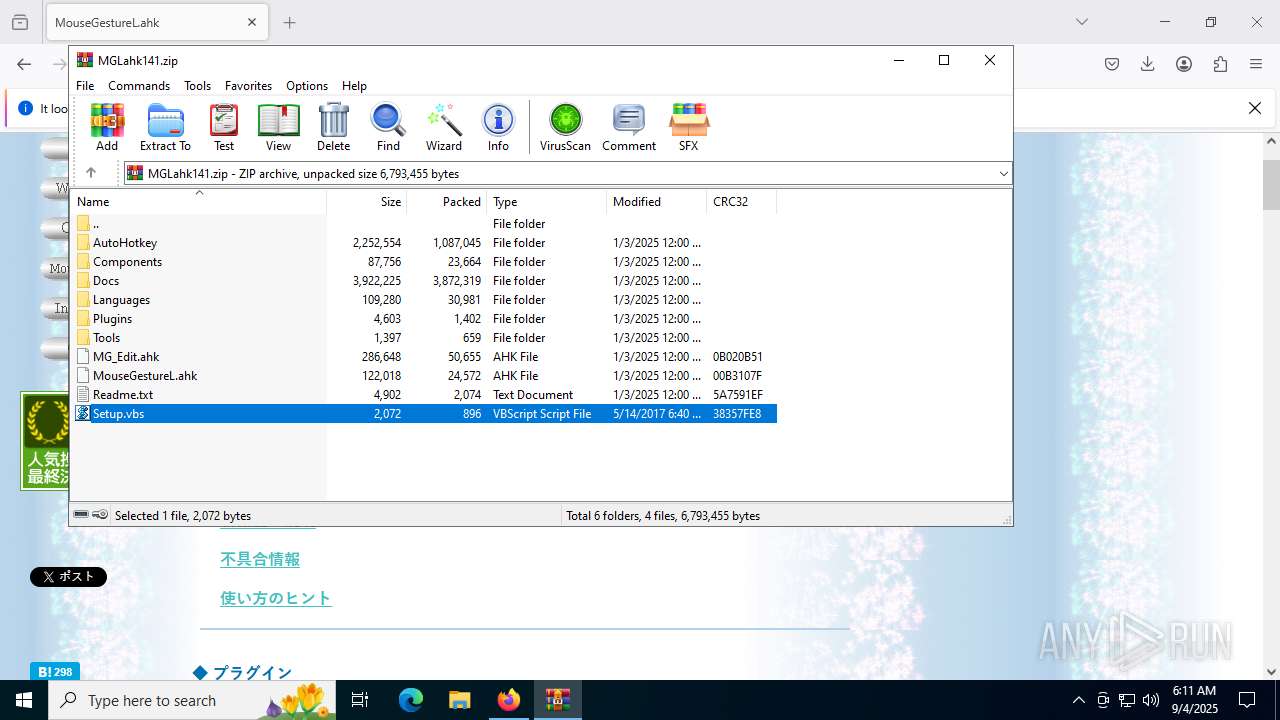Image resolution: width=1280 pixels, height=720 pixels.
Task: Open the Action Center notifications icon
Action: coord(1247,700)
